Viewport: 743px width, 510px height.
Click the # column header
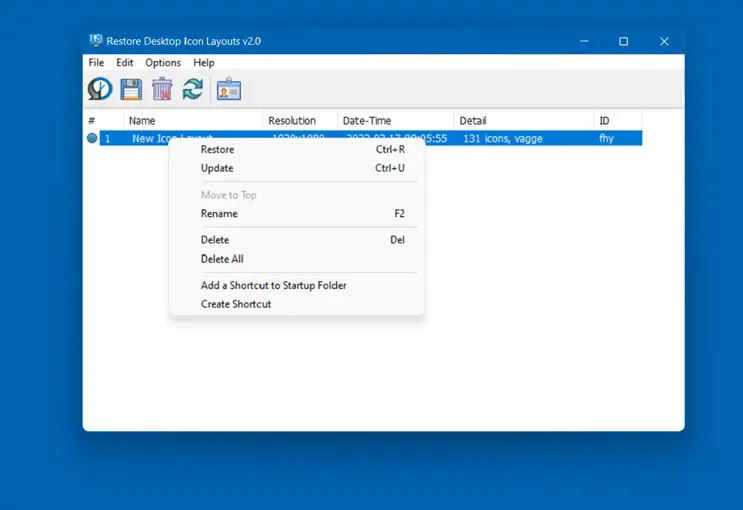(104, 121)
